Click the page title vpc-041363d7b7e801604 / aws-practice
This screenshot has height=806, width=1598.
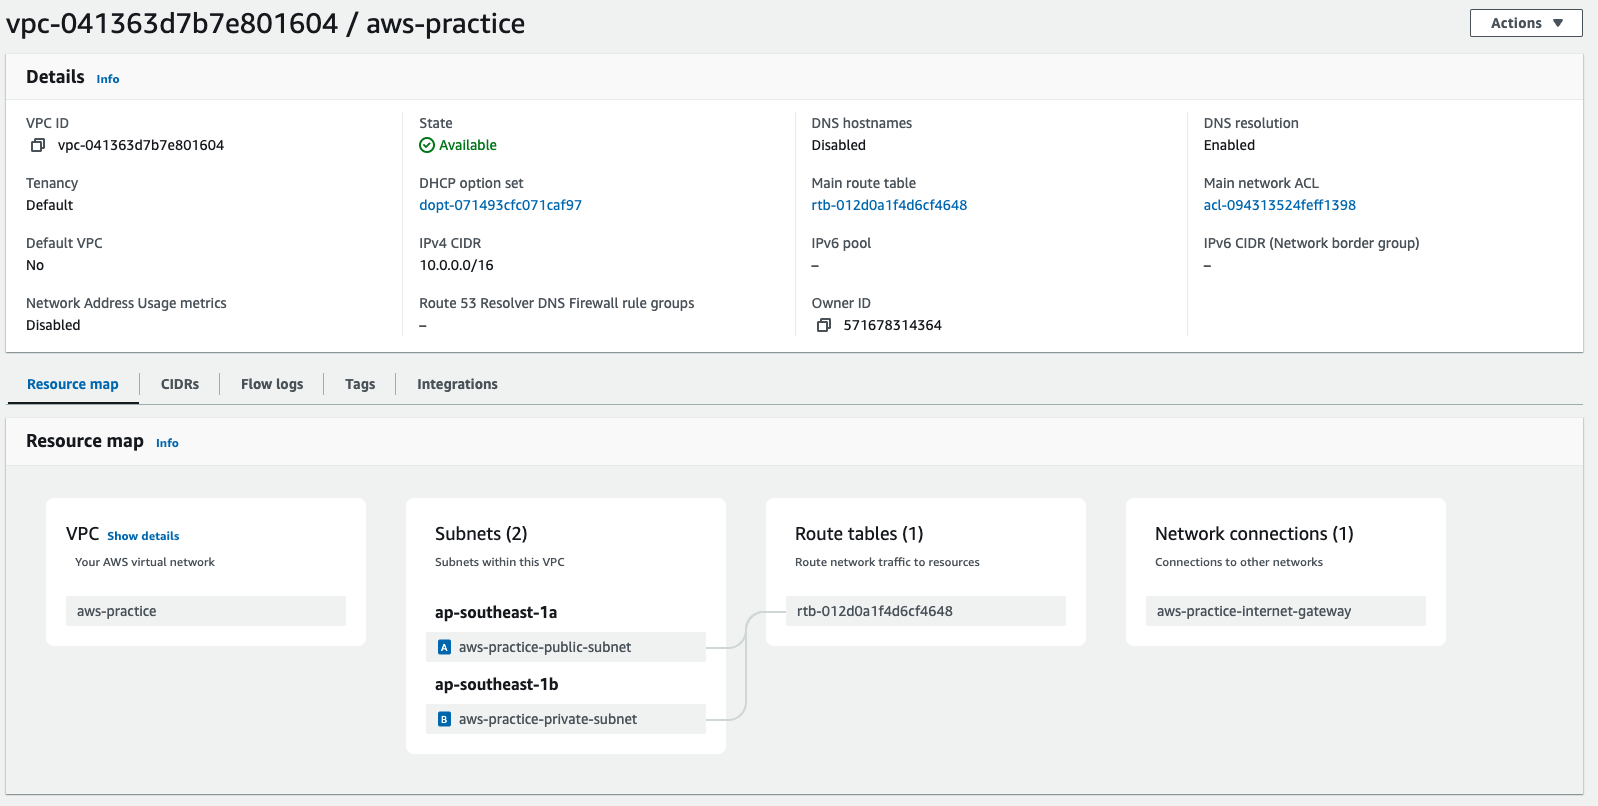point(266,23)
